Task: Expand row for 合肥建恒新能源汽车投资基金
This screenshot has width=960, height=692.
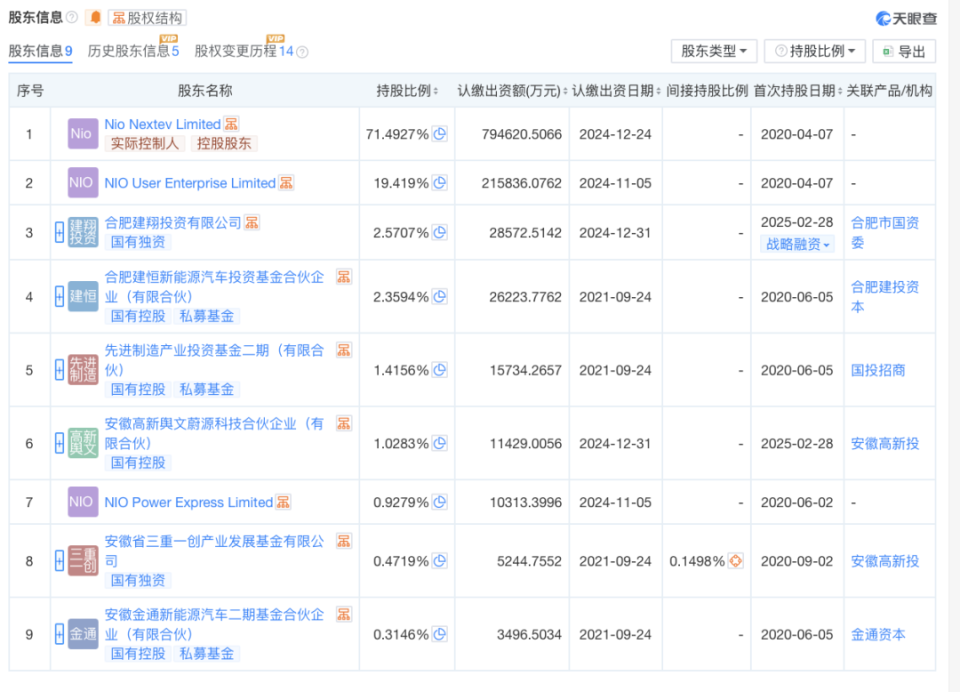Action: [59, 297]
